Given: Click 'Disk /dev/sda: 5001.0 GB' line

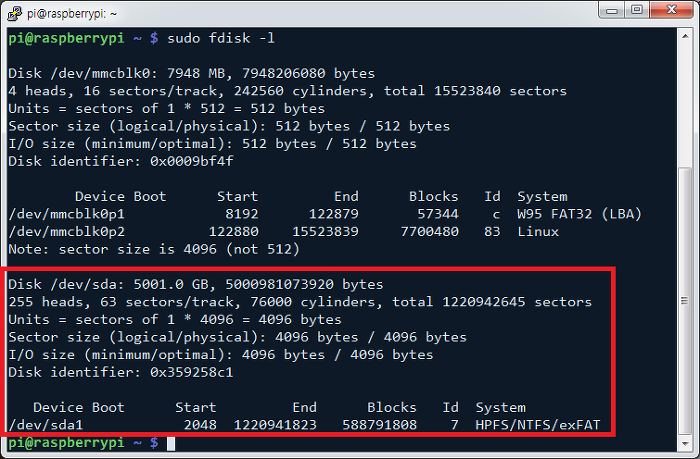Looking at the screenshot, I should point(196,284).
